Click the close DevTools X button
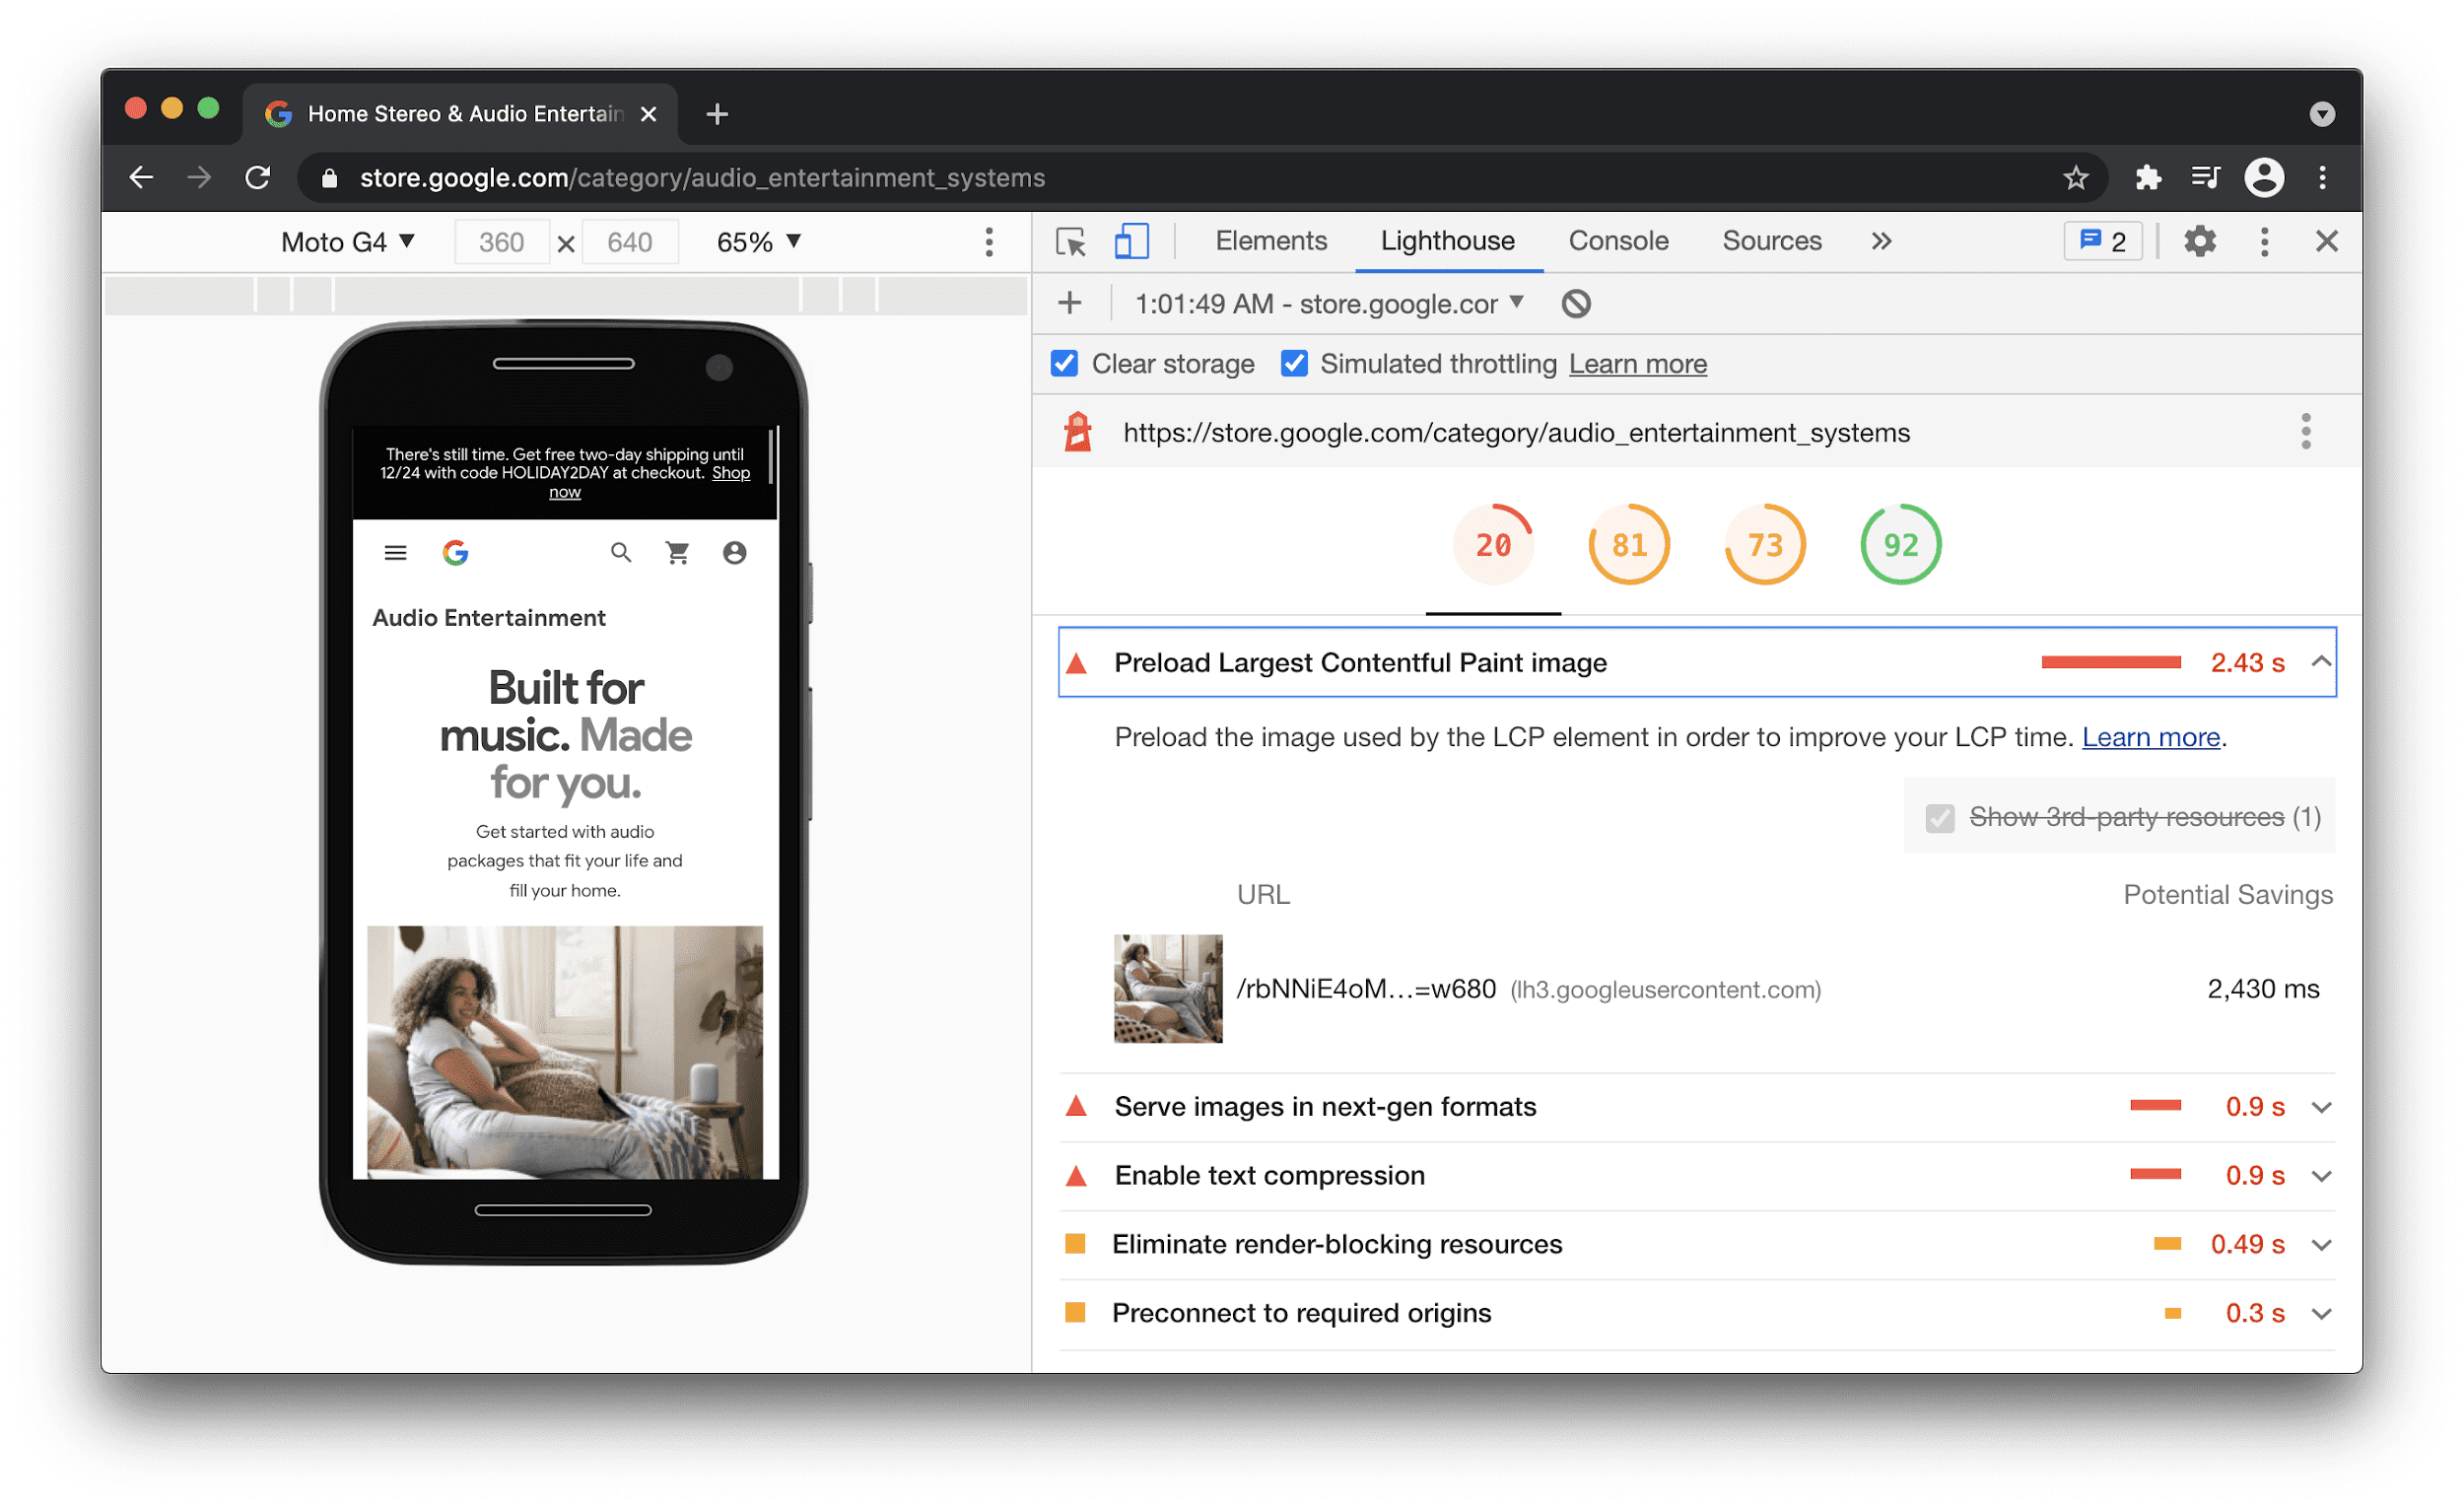 pos(2327,240)
